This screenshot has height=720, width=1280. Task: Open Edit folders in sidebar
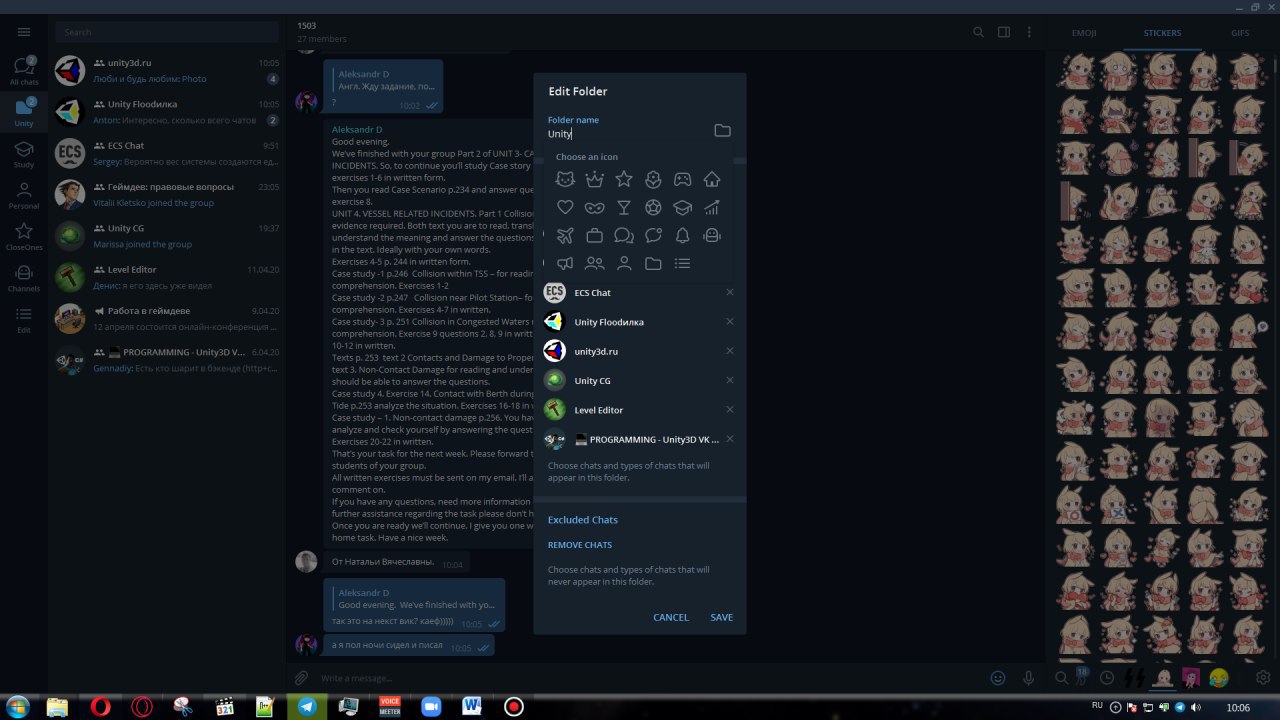(24, 319)
